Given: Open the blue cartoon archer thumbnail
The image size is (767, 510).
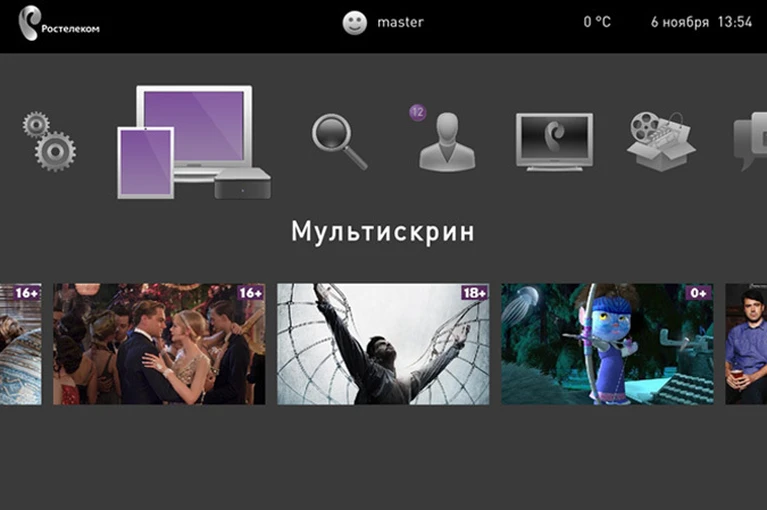Looking at the screenshot, I should 607,344.
